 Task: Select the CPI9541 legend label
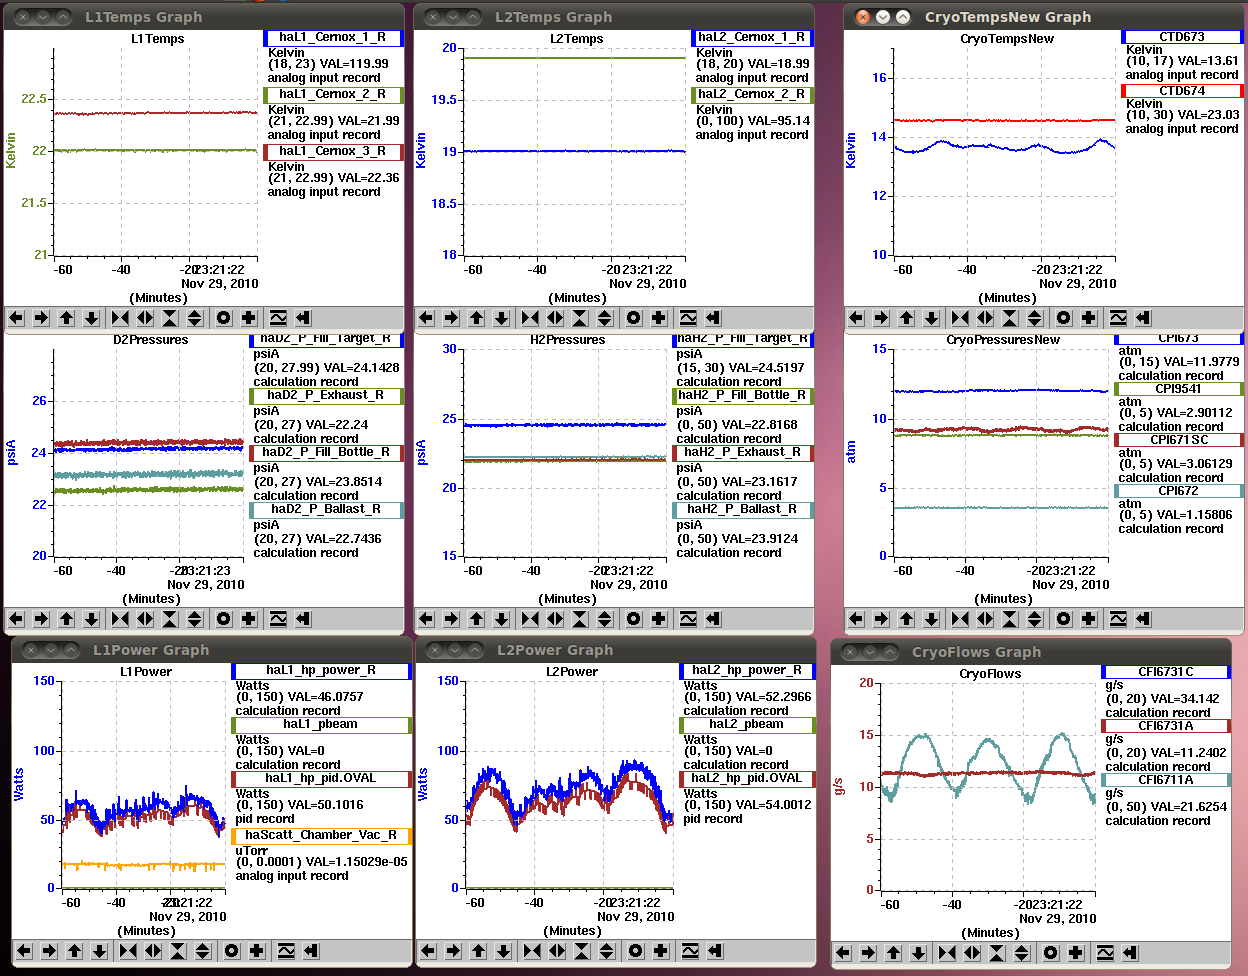click(1179, 389)
